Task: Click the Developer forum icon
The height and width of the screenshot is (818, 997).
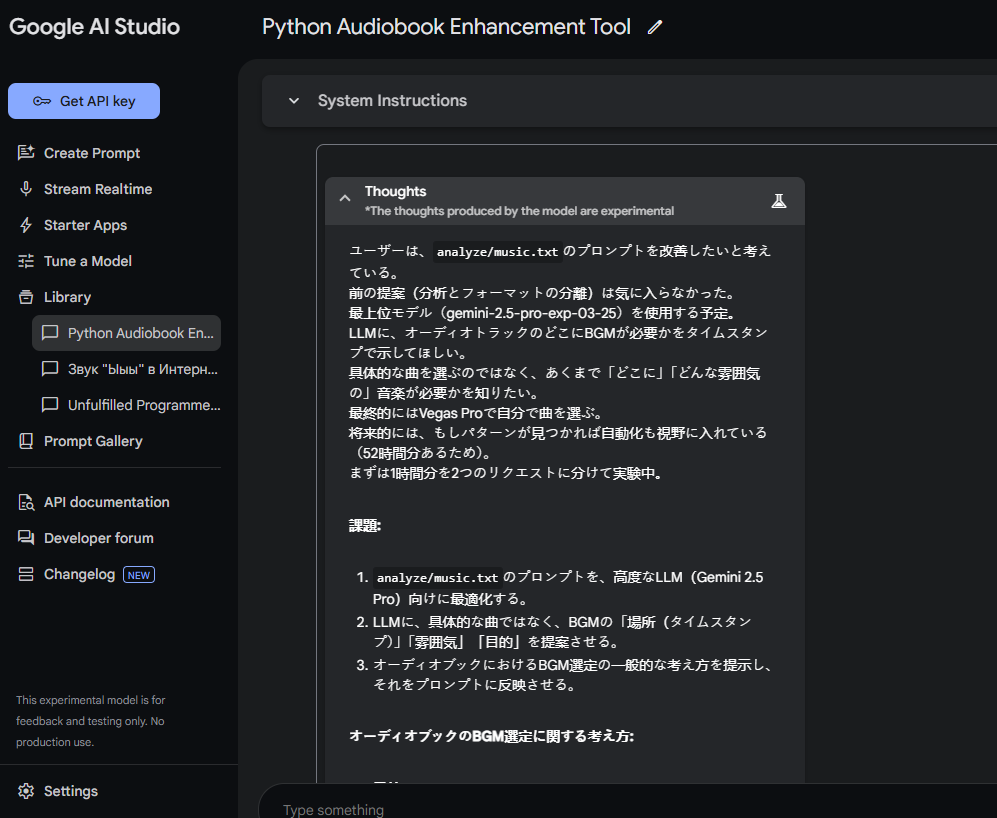Action: [26, 538]
